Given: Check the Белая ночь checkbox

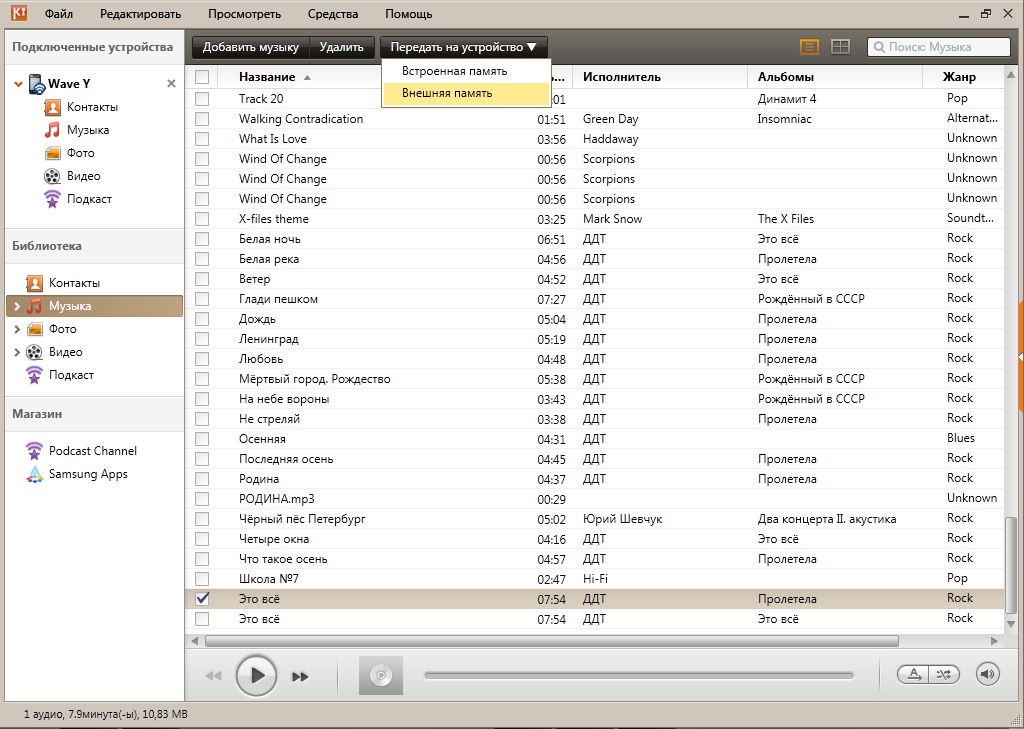Looking at the screenshot, I should 202,239.
